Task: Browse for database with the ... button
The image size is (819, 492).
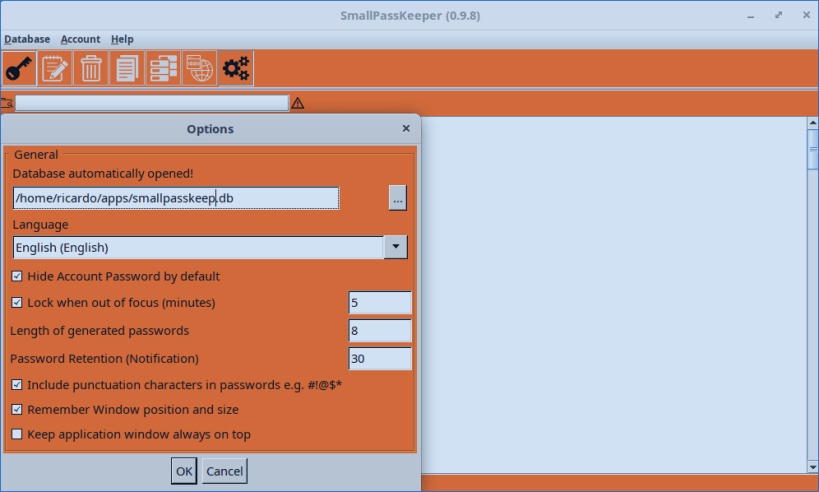Action: point(397,198)
